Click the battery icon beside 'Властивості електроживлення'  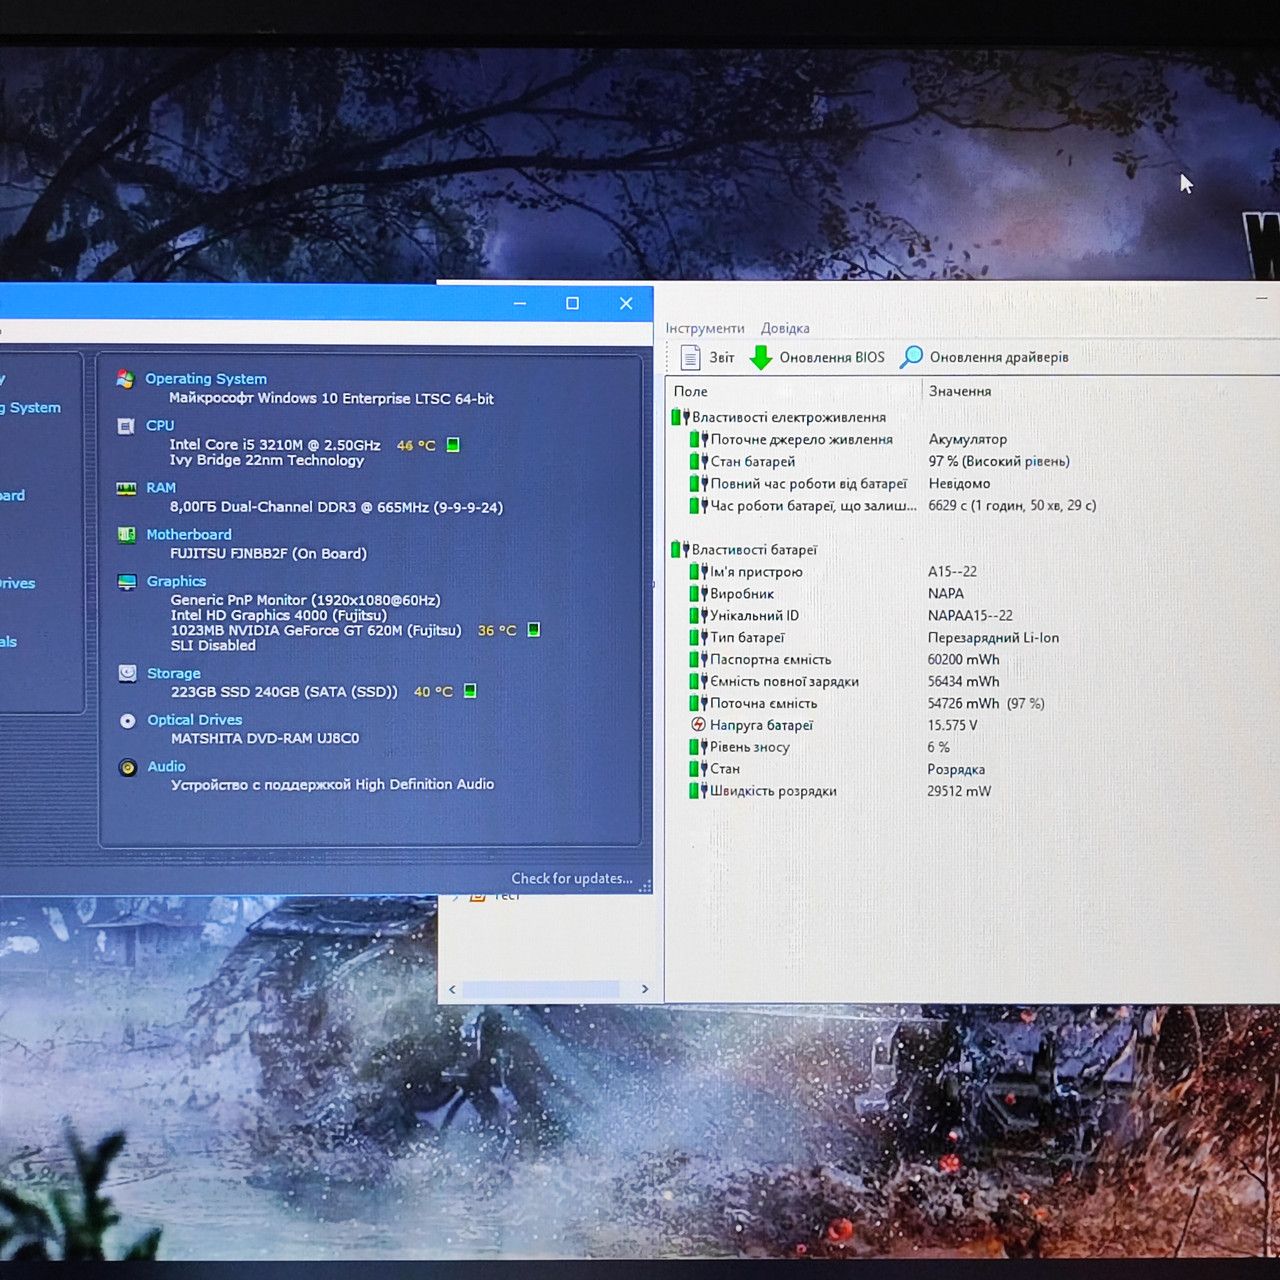pos(680,417)
